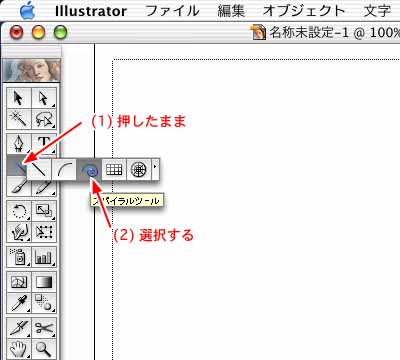The height and width of the screenshot is (360, 400).
Task: Select the Hand tool
Action: coord(19,349)
